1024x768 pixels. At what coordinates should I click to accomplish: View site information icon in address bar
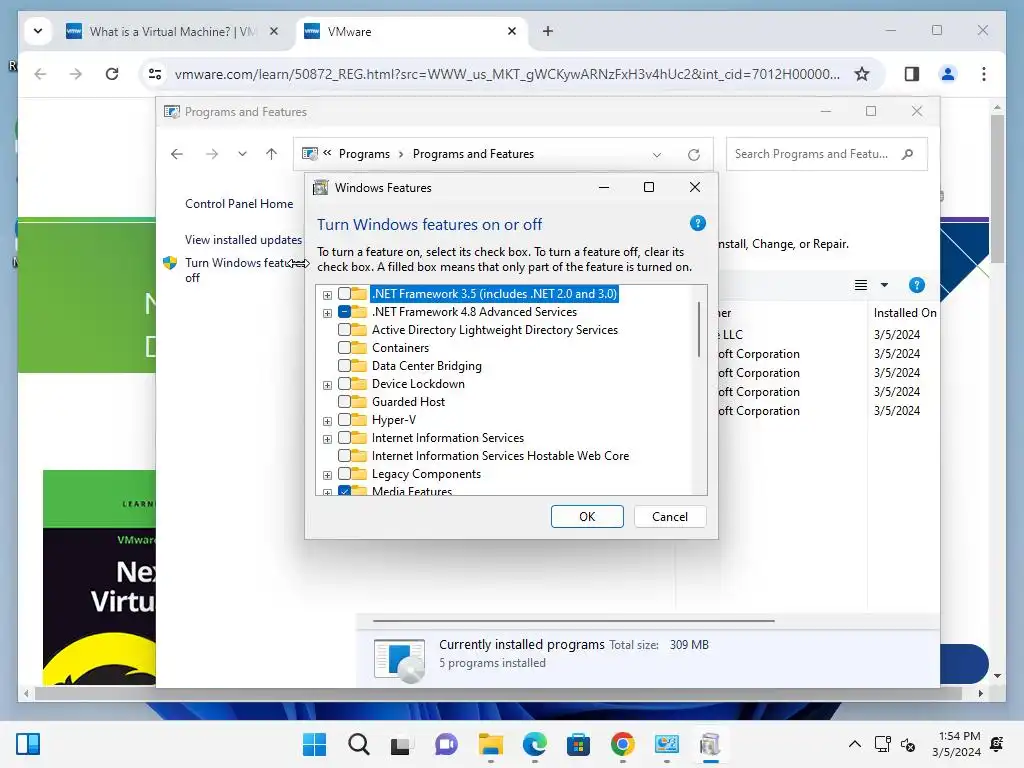pos(155,74)
